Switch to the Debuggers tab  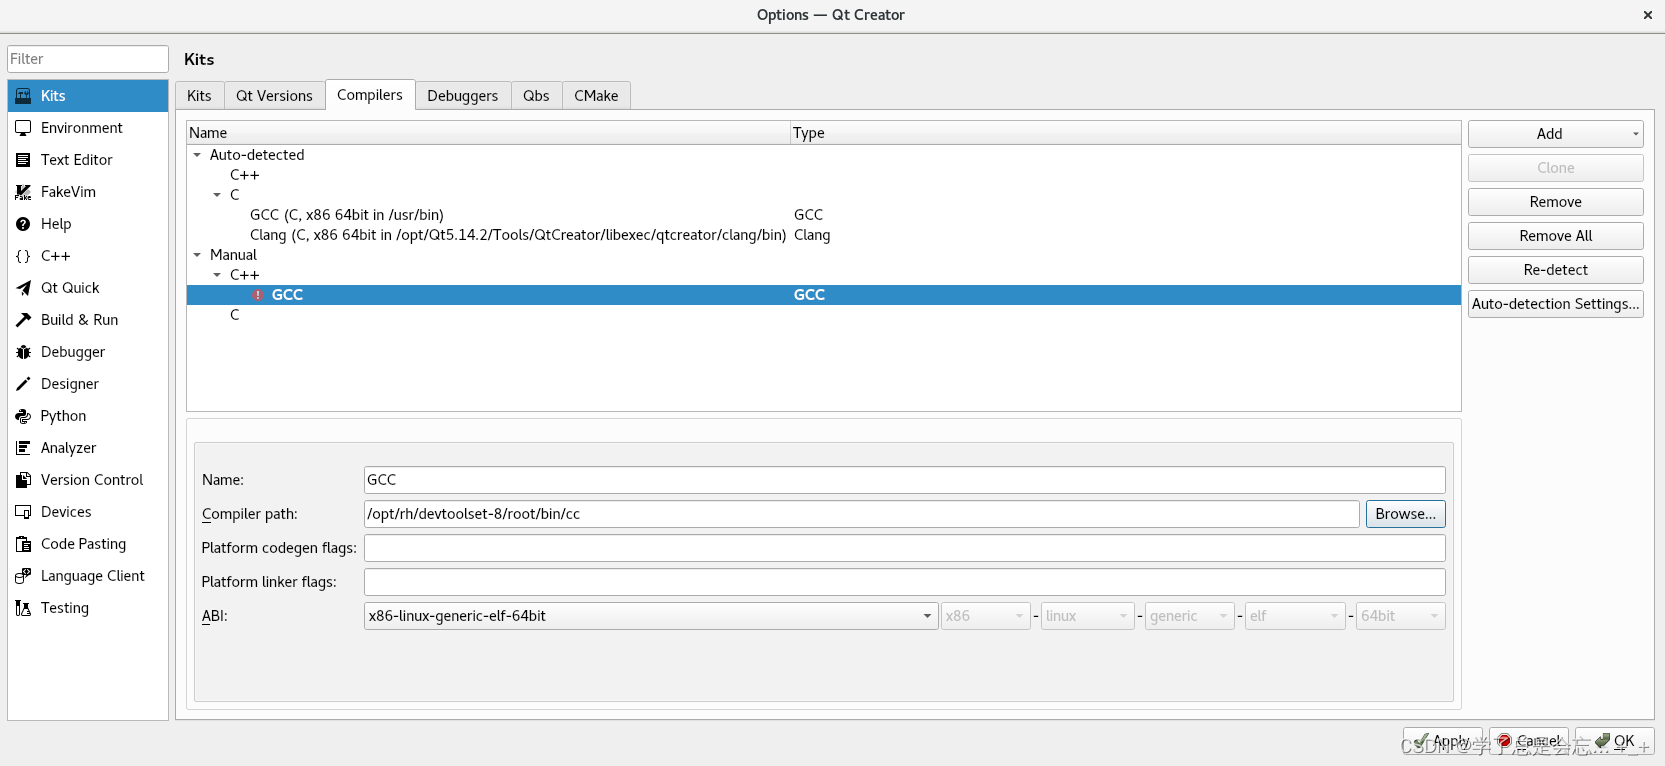[462, 96]
